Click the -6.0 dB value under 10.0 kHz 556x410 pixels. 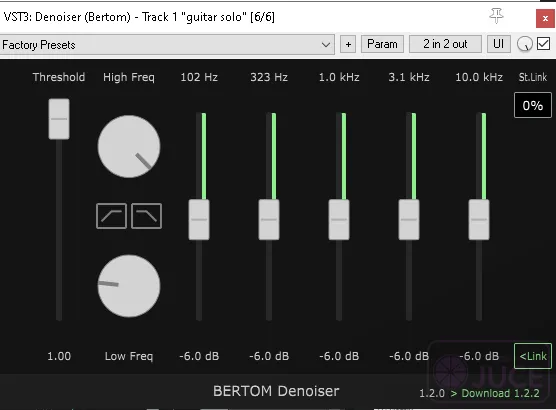(479, 356)
